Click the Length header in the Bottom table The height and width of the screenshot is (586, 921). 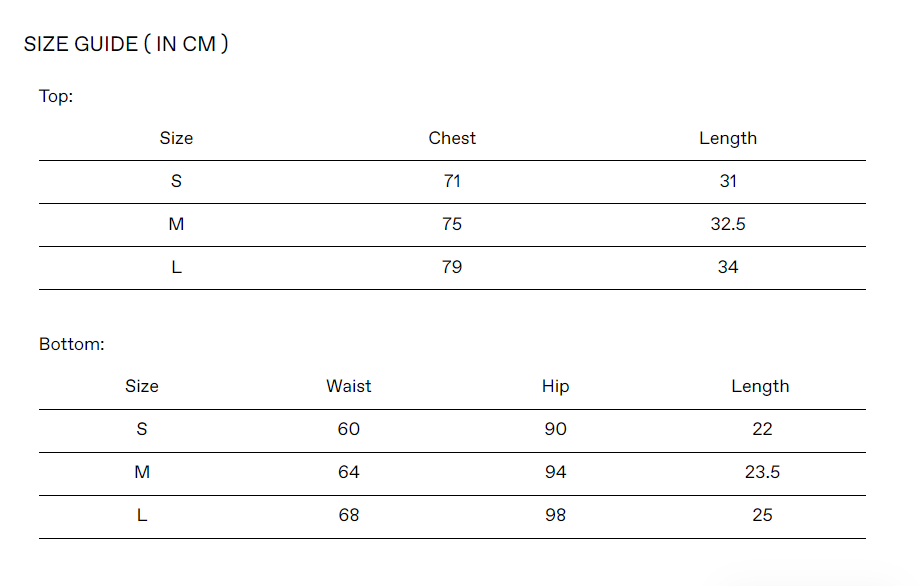760,386
